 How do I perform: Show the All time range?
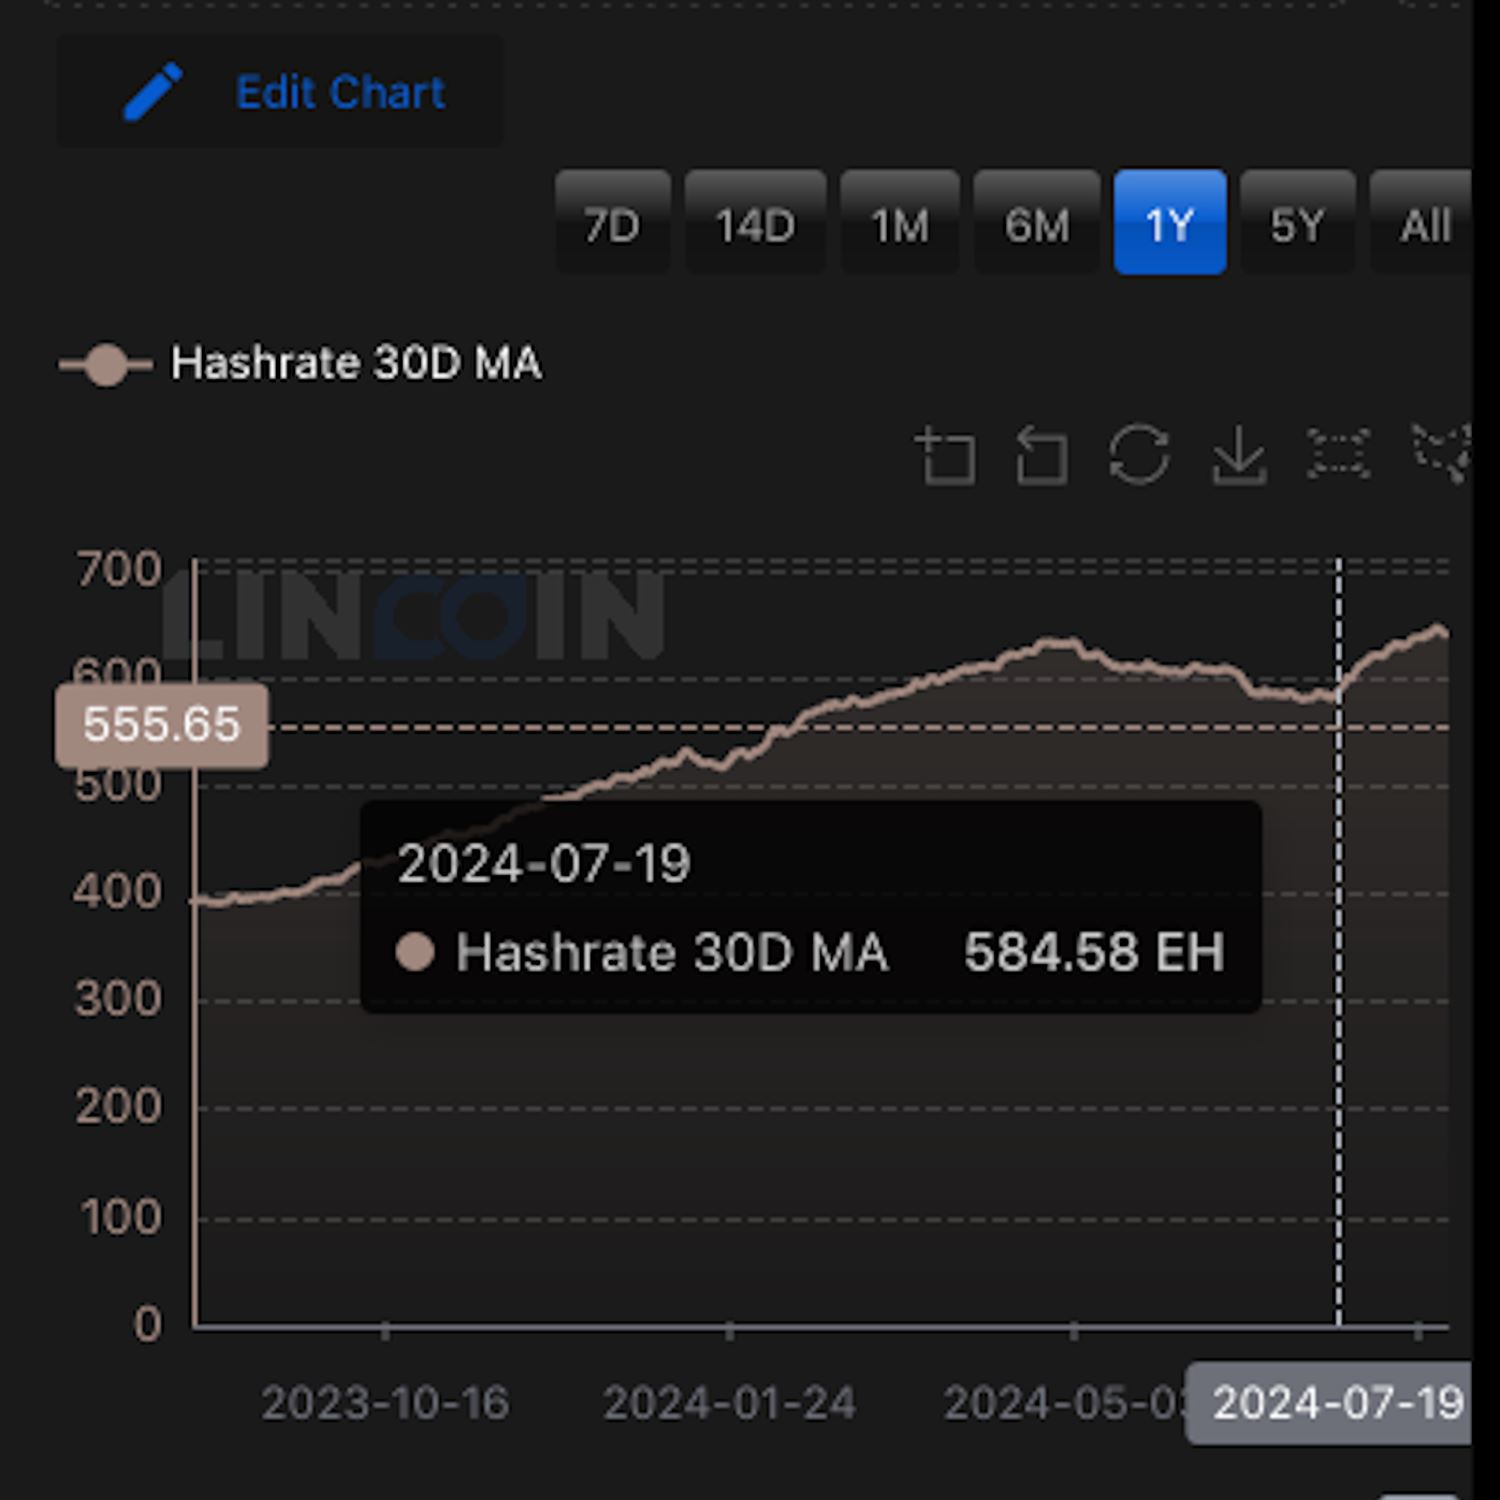click(1421, 223)
